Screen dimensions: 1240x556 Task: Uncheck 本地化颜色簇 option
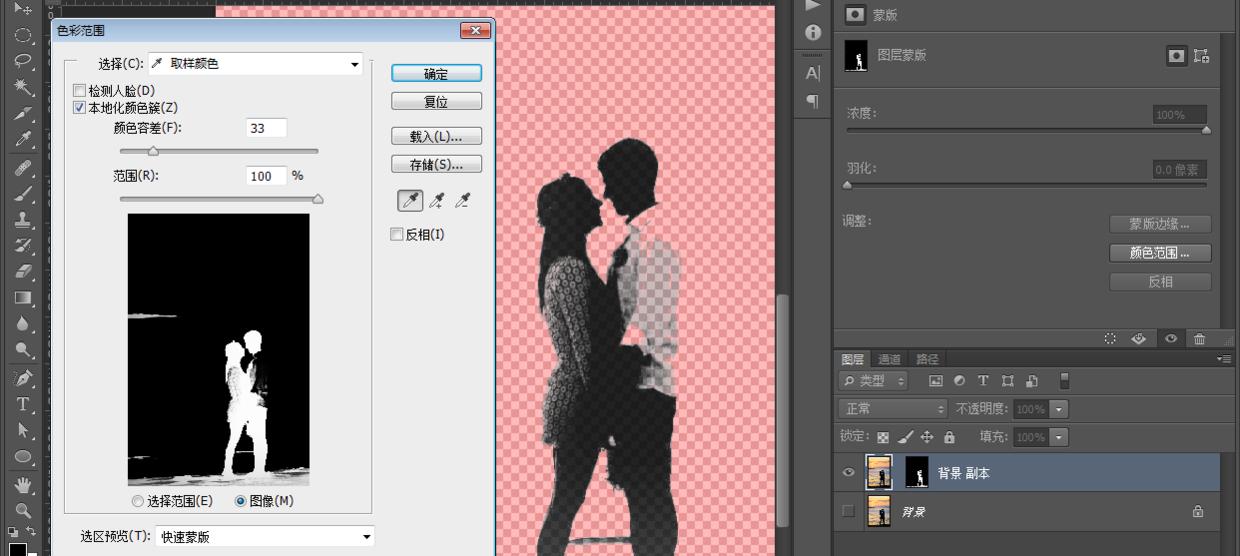point(80,107)
